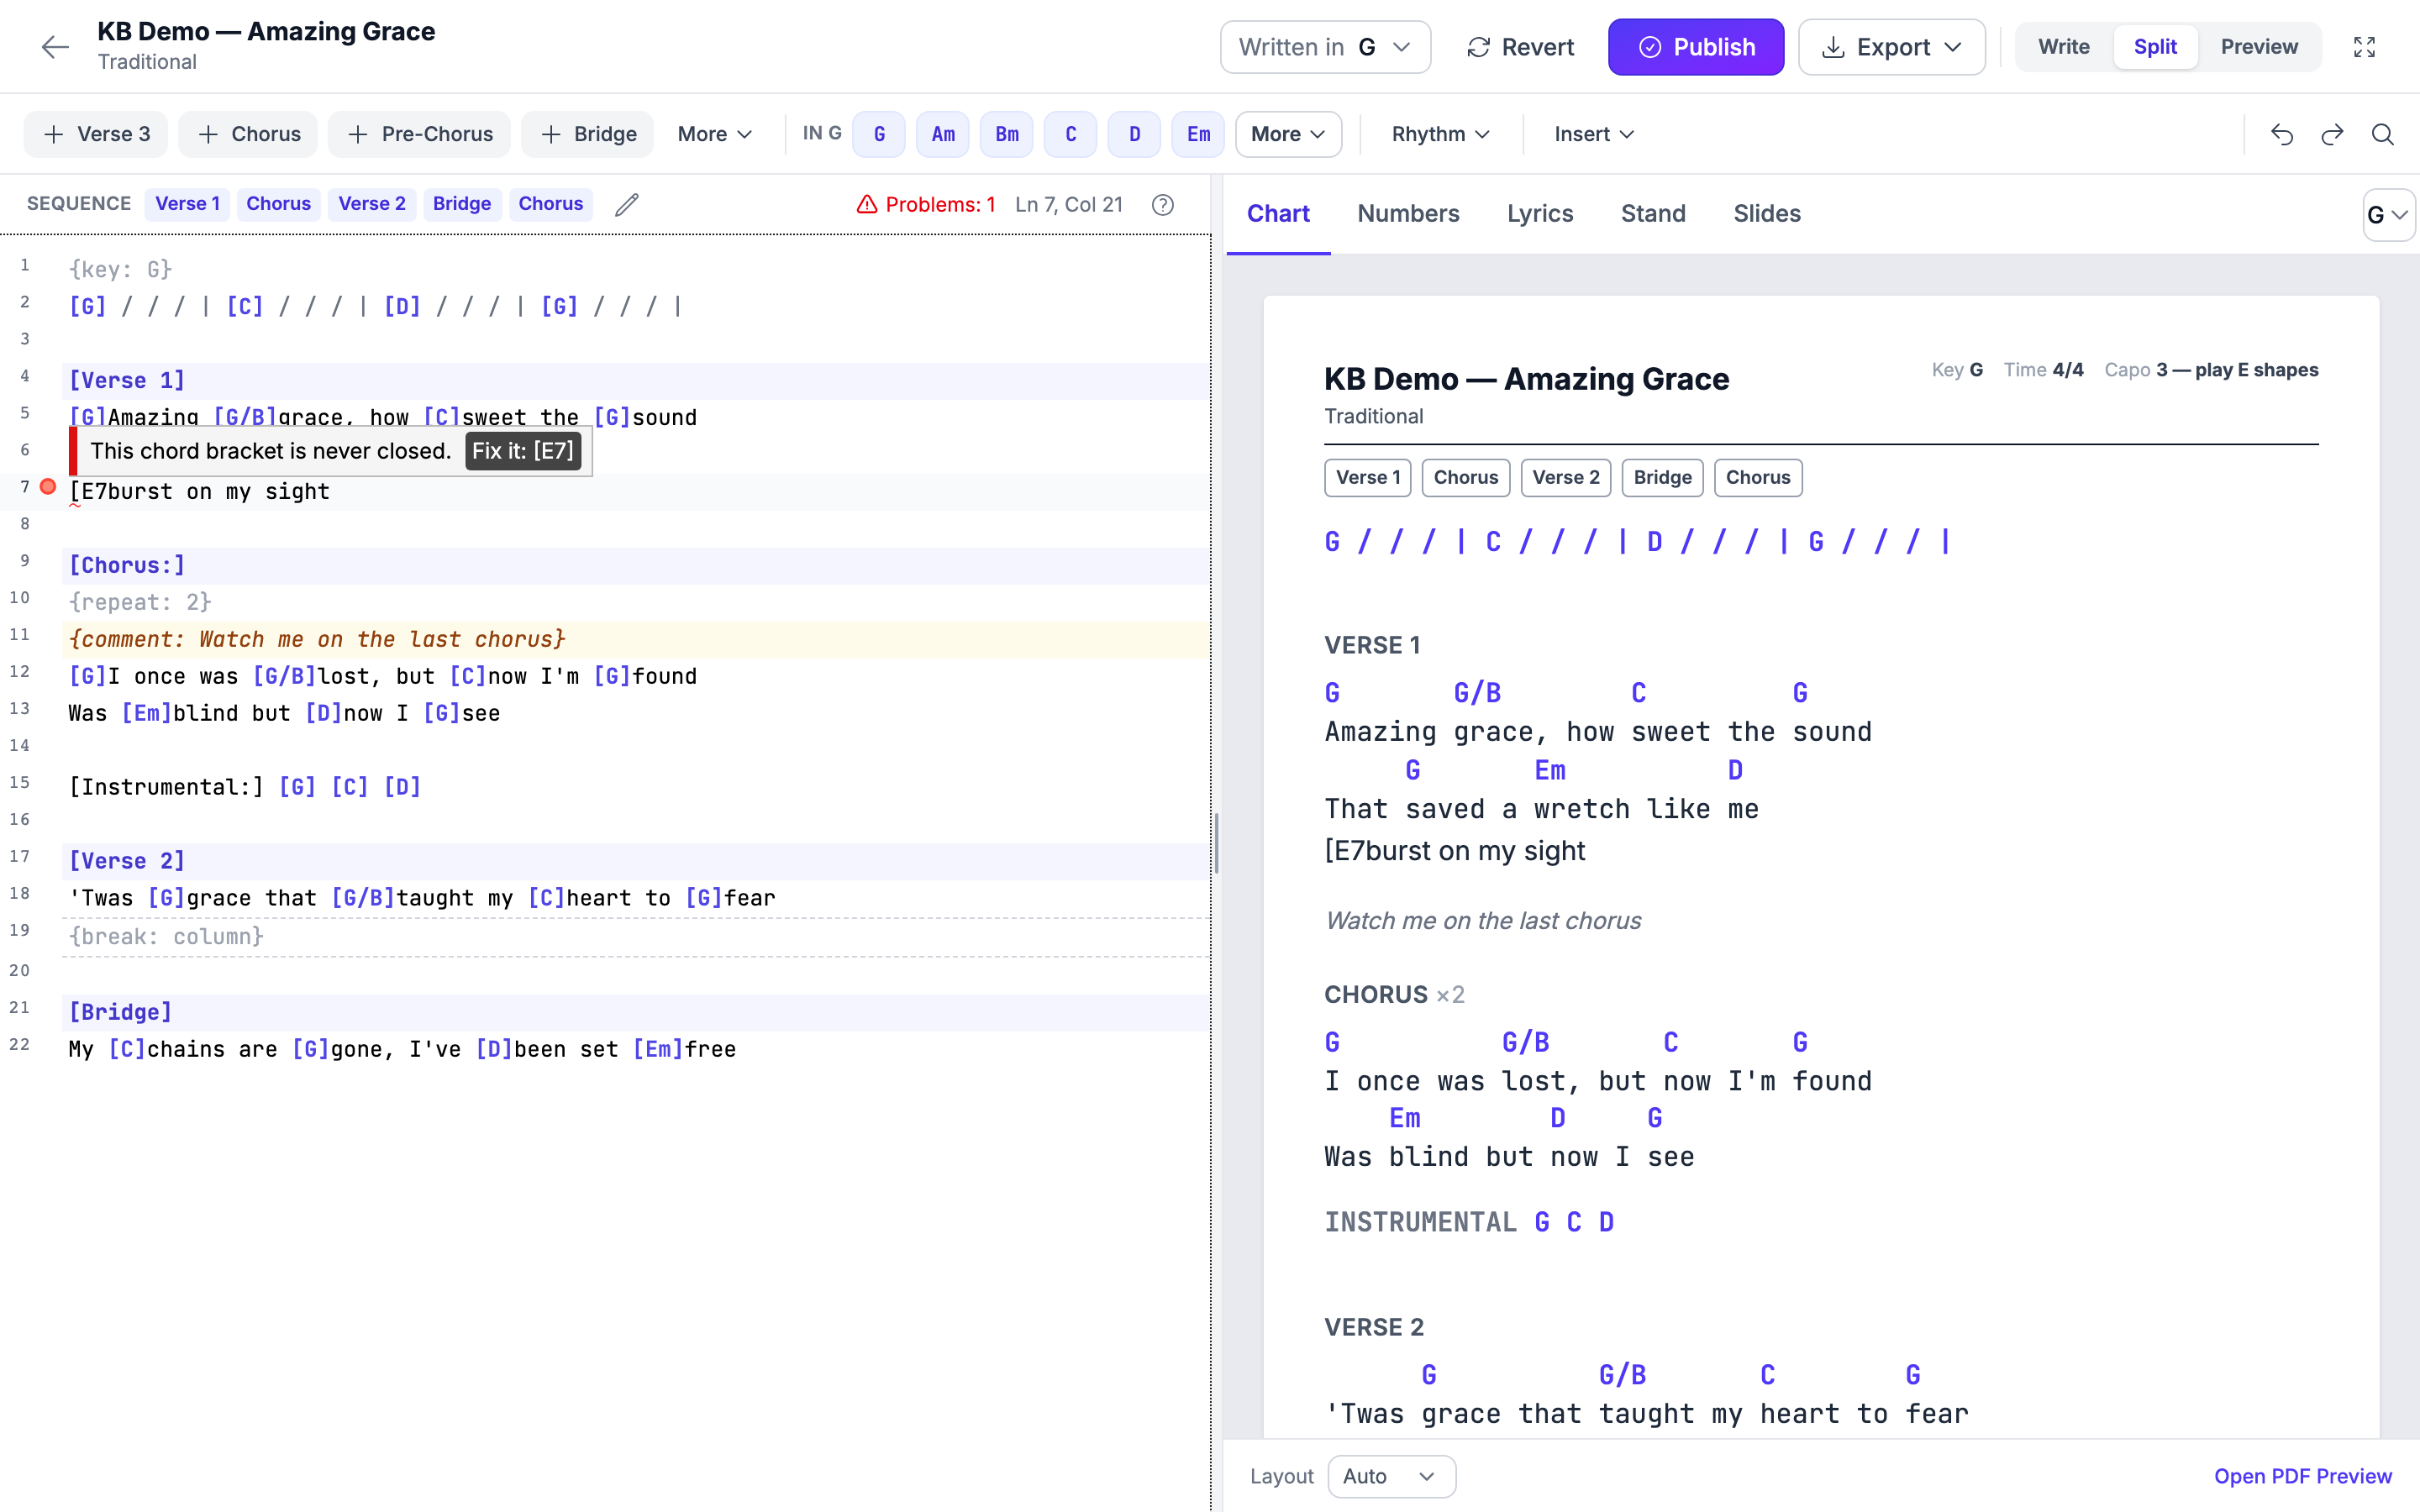Click the undo arrow icon
The width and height of the screenshot is (2420, 1512).
[2282, 134]
